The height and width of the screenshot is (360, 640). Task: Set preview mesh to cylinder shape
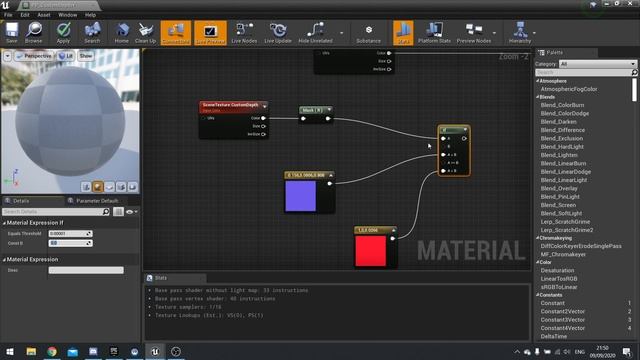click(86, 187)
